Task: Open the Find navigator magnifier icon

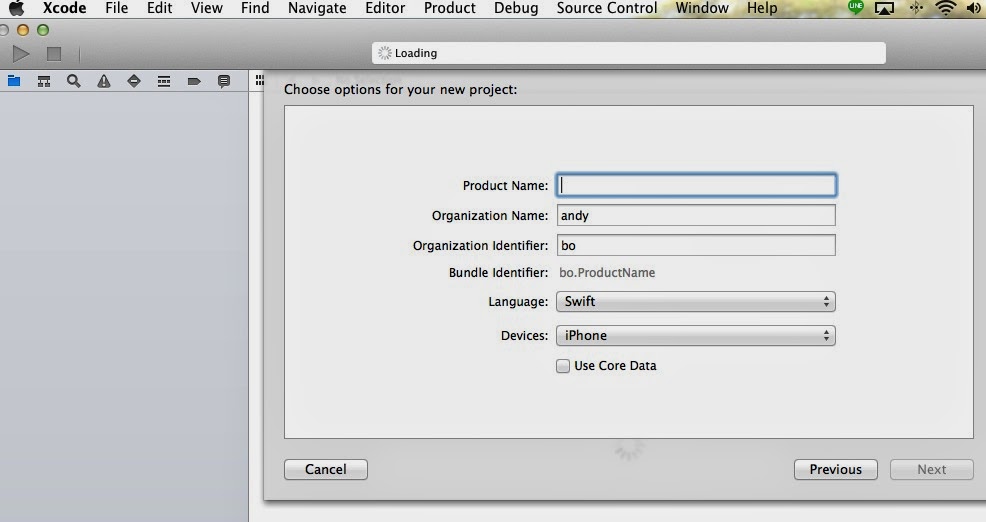Action: tap(74, 82)
